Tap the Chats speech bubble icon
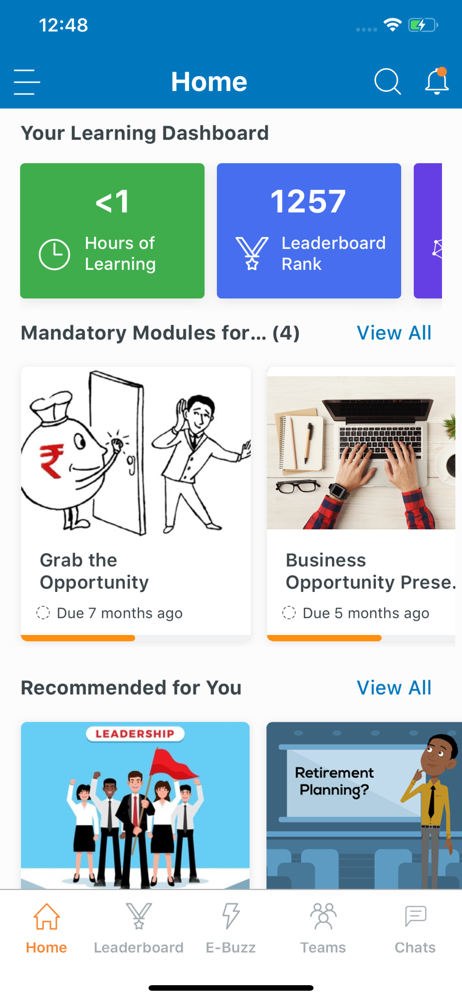Image resolution: width=462 pixels, height=1000 pixels. tap(415, 916)
